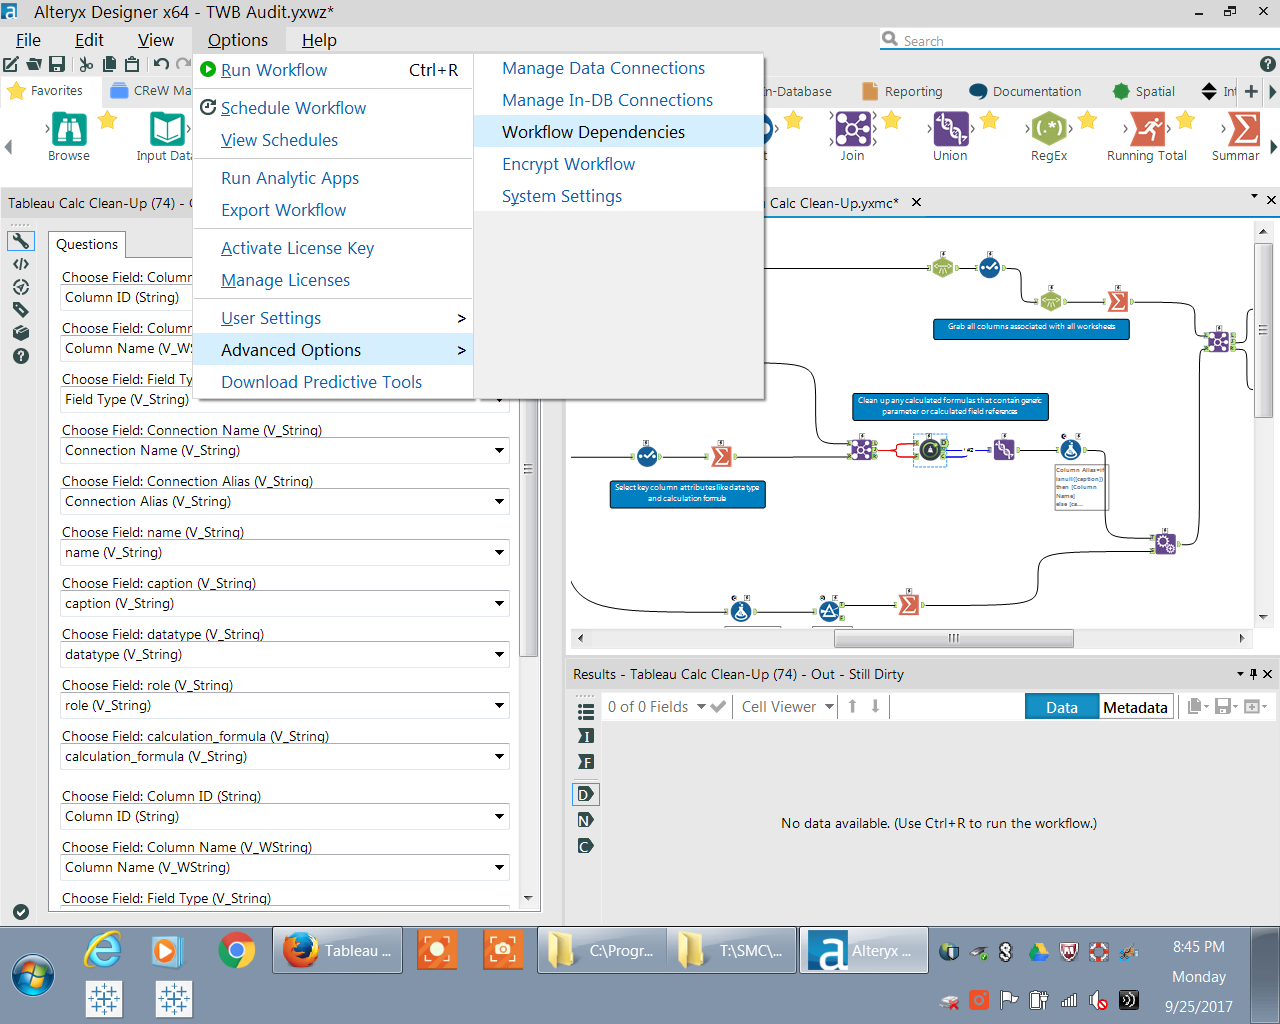Click Download Predictive Tools
1280x1024 pixels.
(x=322, y=382)
